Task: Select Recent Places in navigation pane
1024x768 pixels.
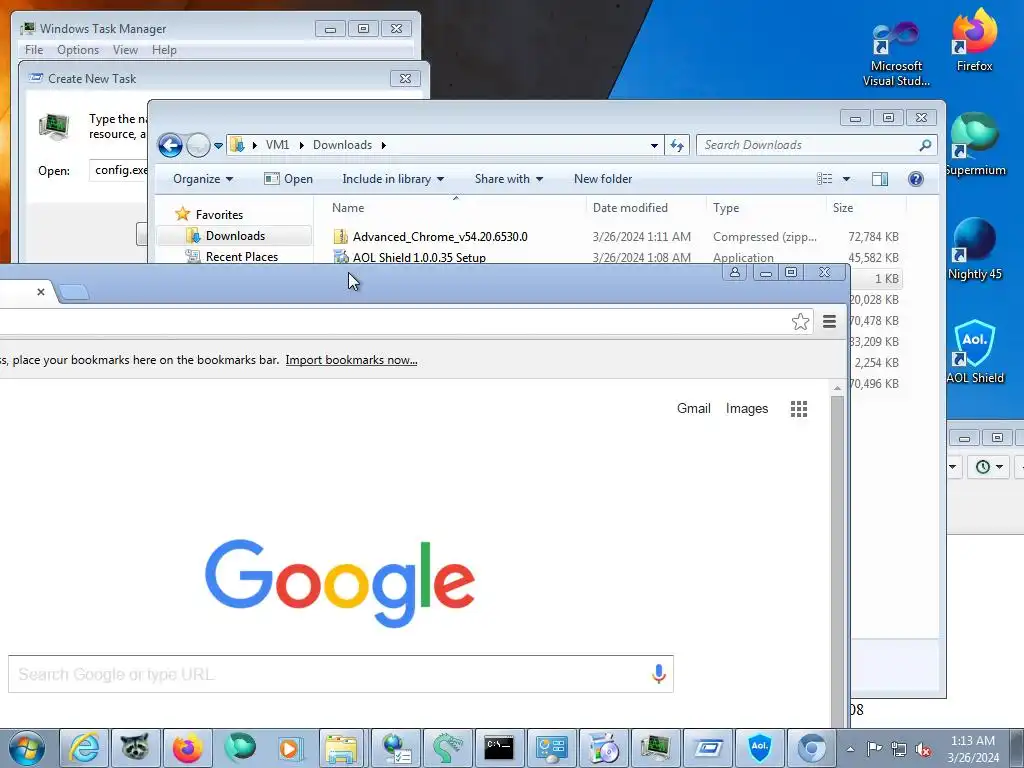Action: [241, 257]
